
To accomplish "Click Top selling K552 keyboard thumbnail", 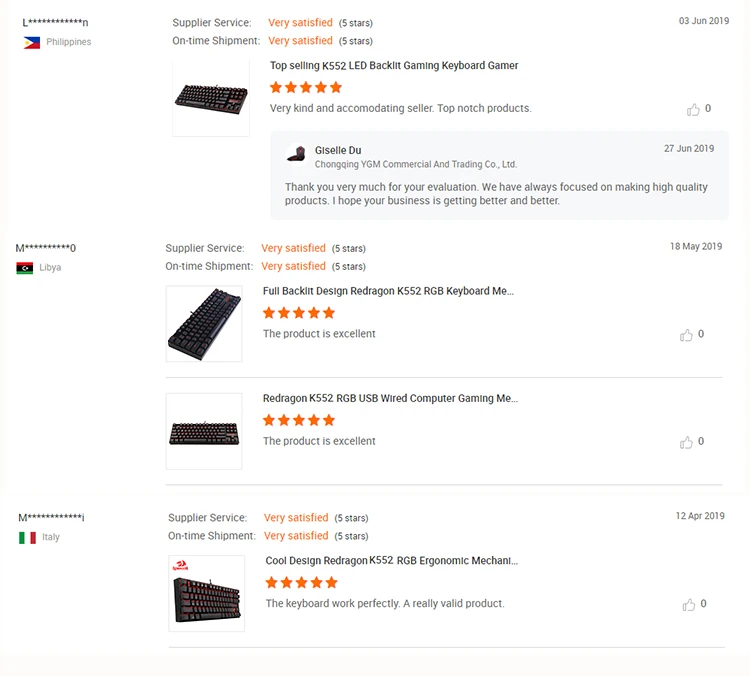I will (x=211, y=97).
